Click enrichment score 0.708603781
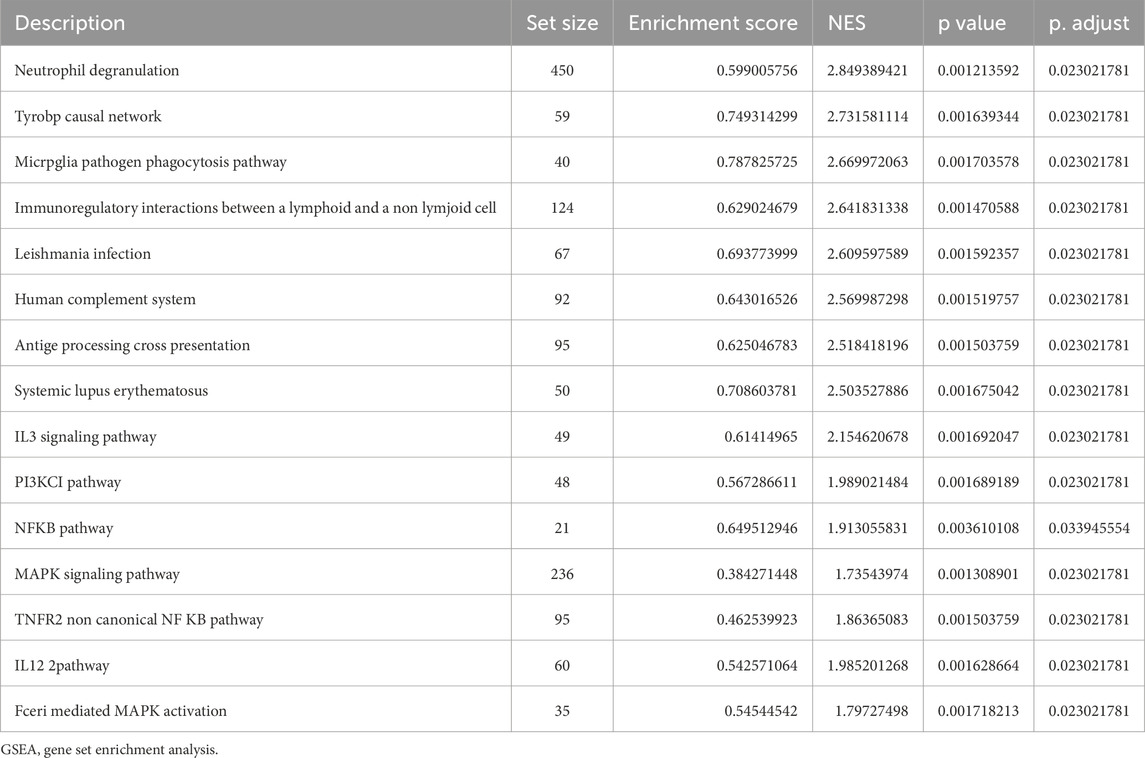This screenshot has width=1145, height=758. (x=757, y=391)
